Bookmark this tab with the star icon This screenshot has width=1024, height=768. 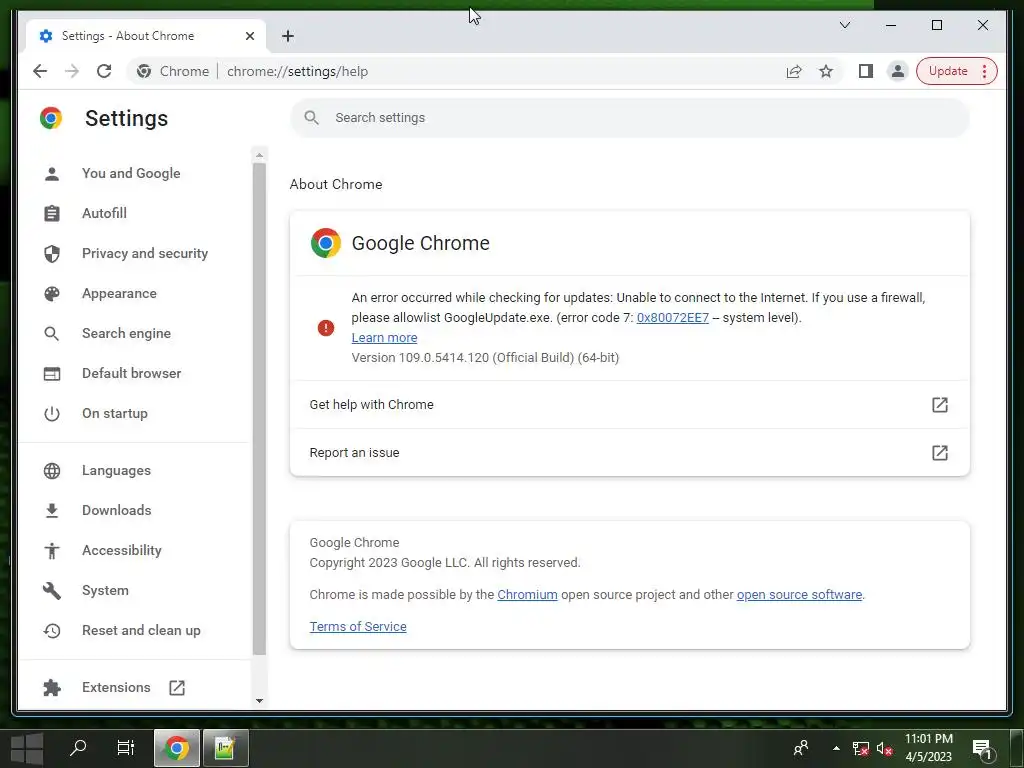(826, 71)
